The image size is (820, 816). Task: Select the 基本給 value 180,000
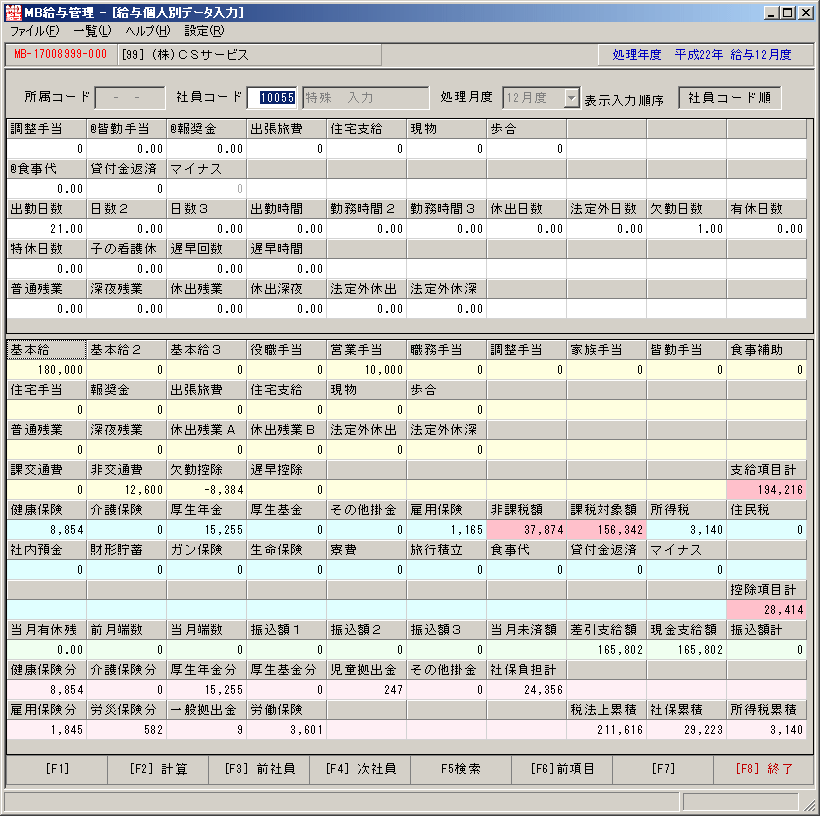(x=47, y=370)
